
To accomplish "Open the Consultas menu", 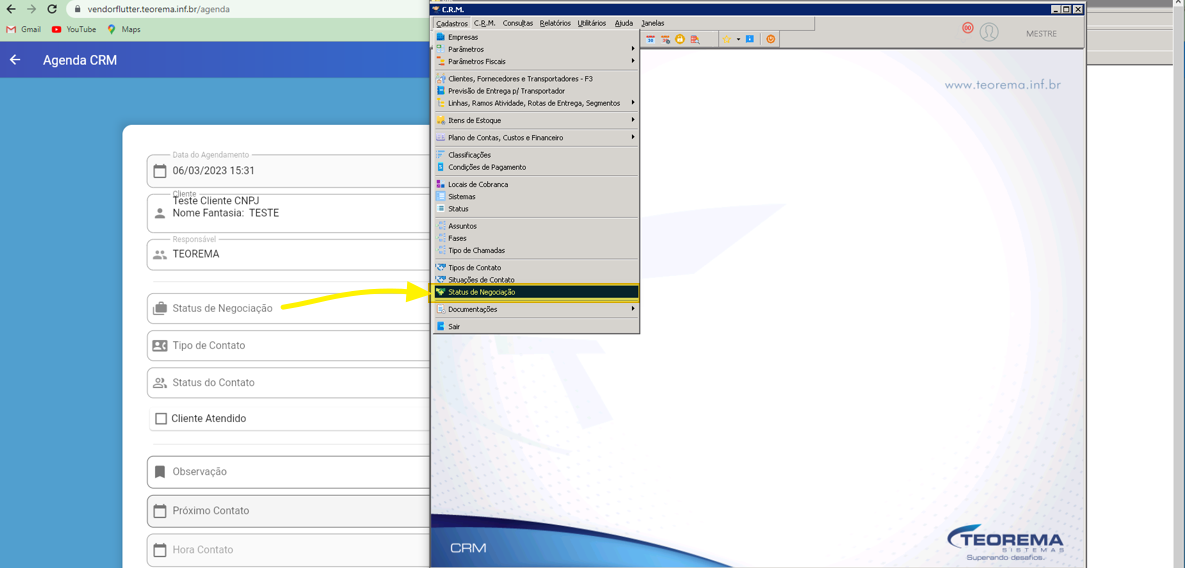I will (x=518, y=23).
